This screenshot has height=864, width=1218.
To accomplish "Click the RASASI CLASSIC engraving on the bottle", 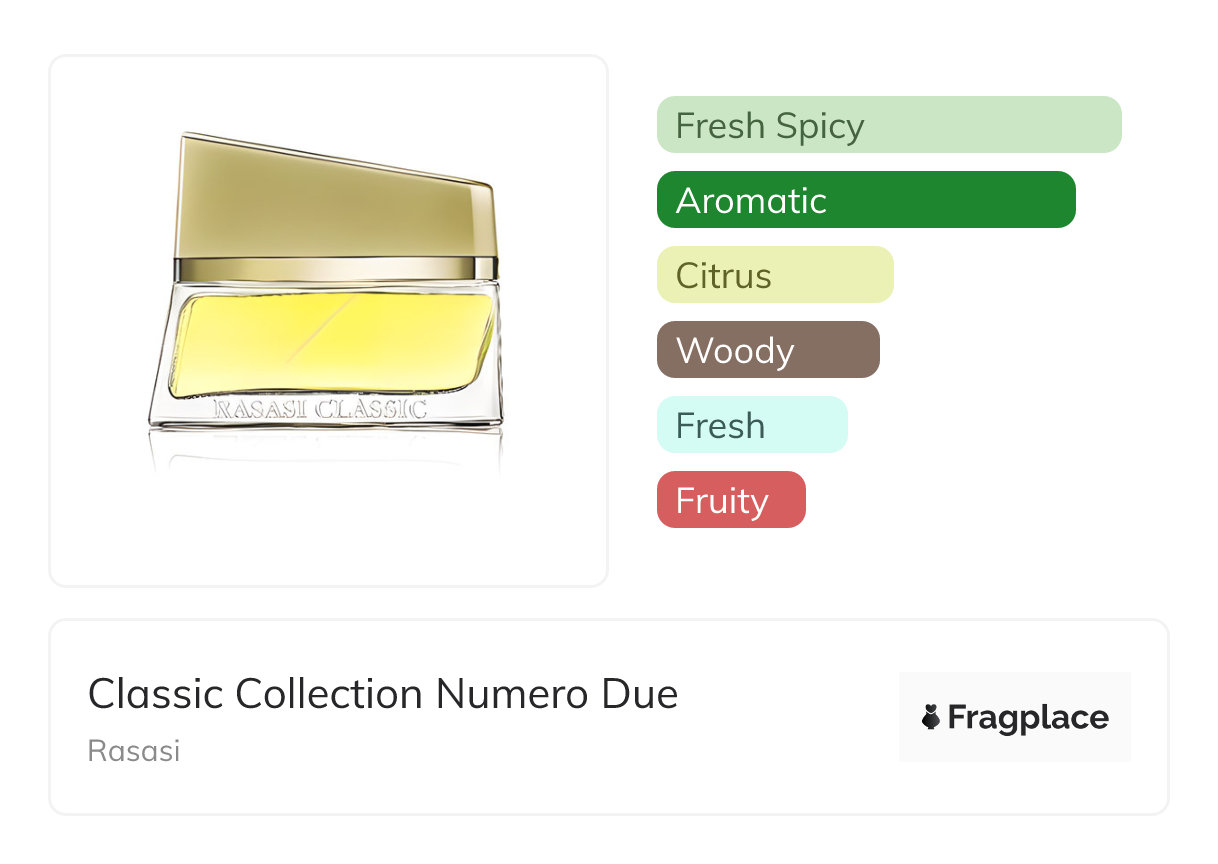I will click(x=320, y=409).
